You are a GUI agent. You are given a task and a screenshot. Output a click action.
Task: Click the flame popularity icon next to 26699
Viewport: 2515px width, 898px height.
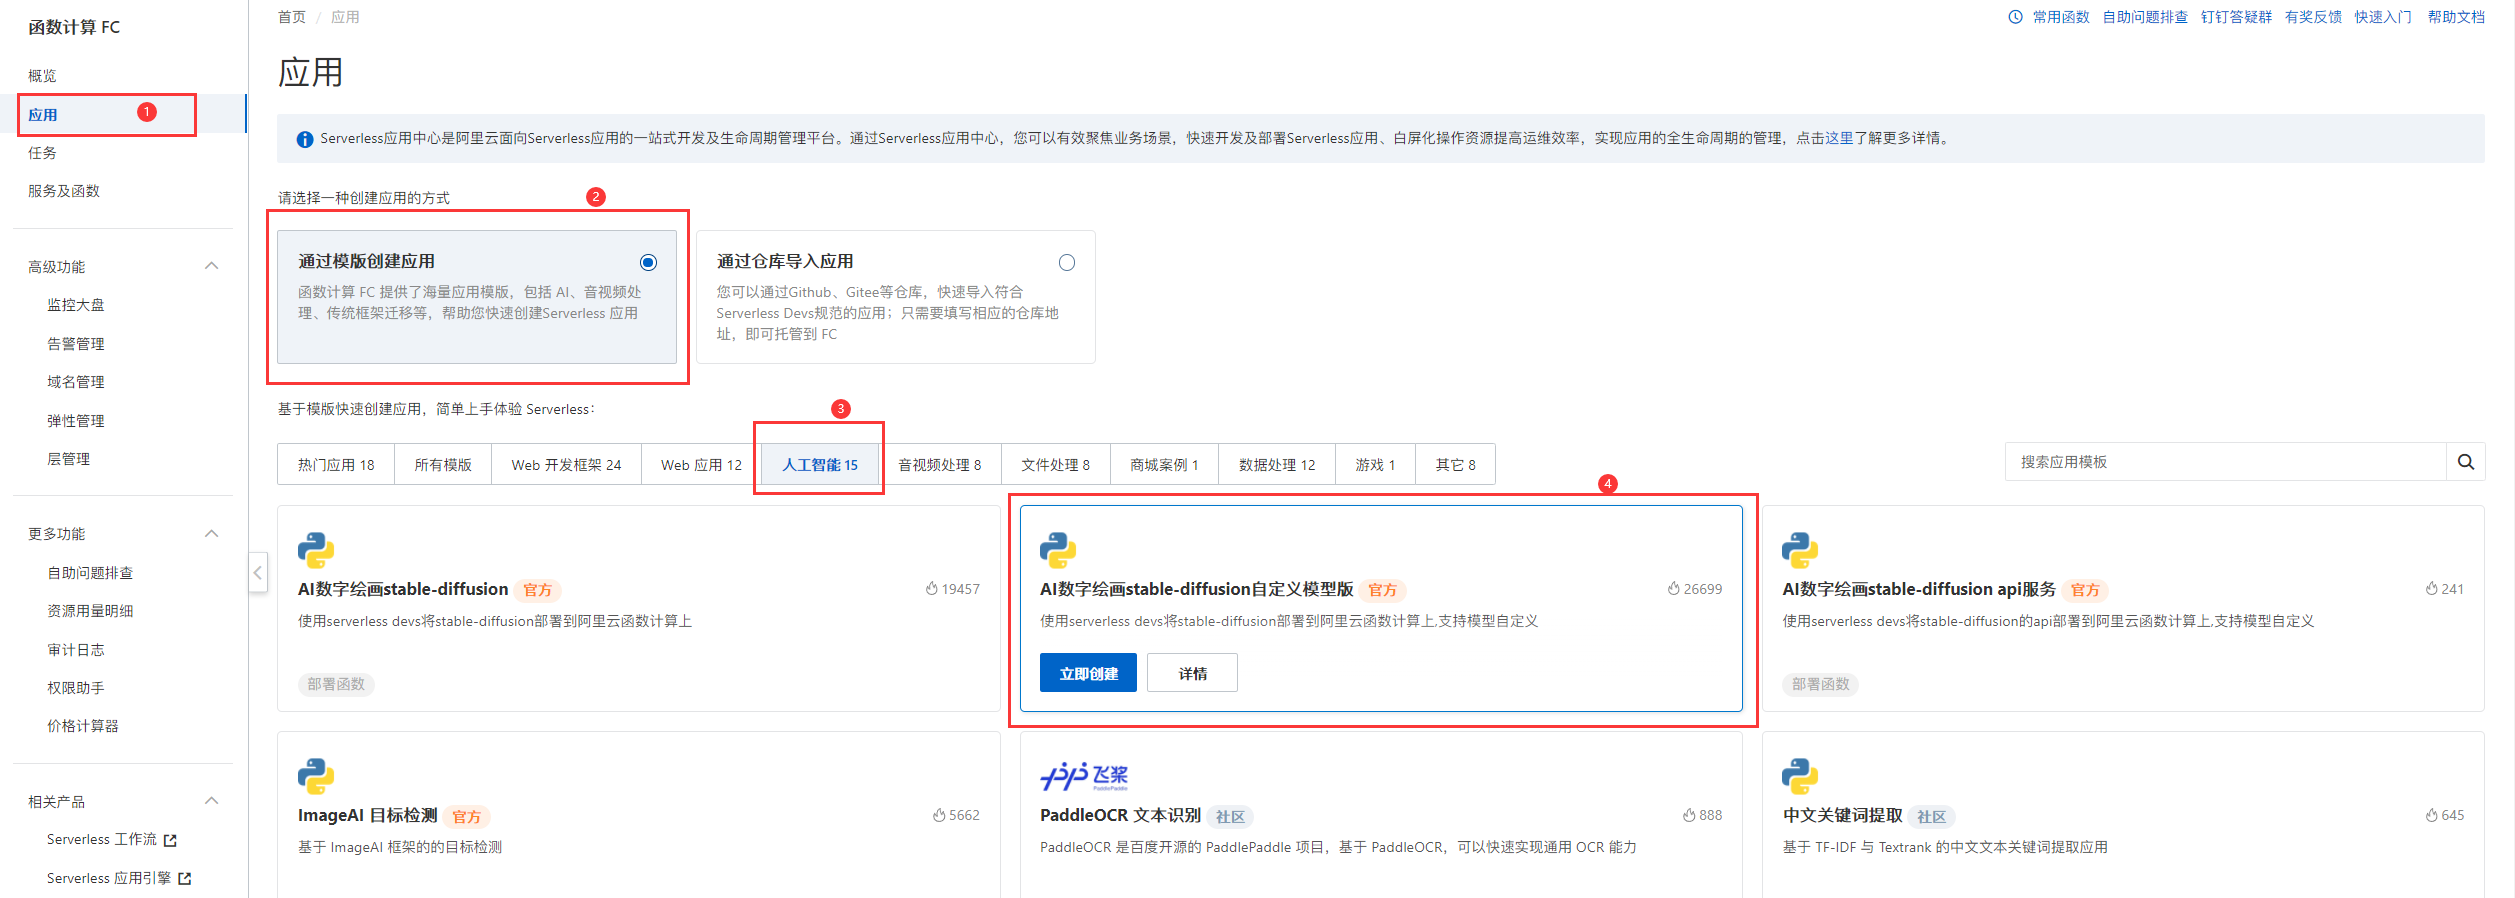click(1673, 589)
